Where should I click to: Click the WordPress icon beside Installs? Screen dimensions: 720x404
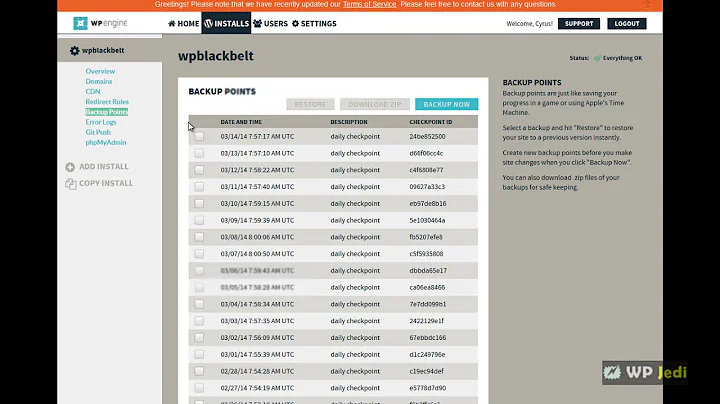tap(208, 23)
